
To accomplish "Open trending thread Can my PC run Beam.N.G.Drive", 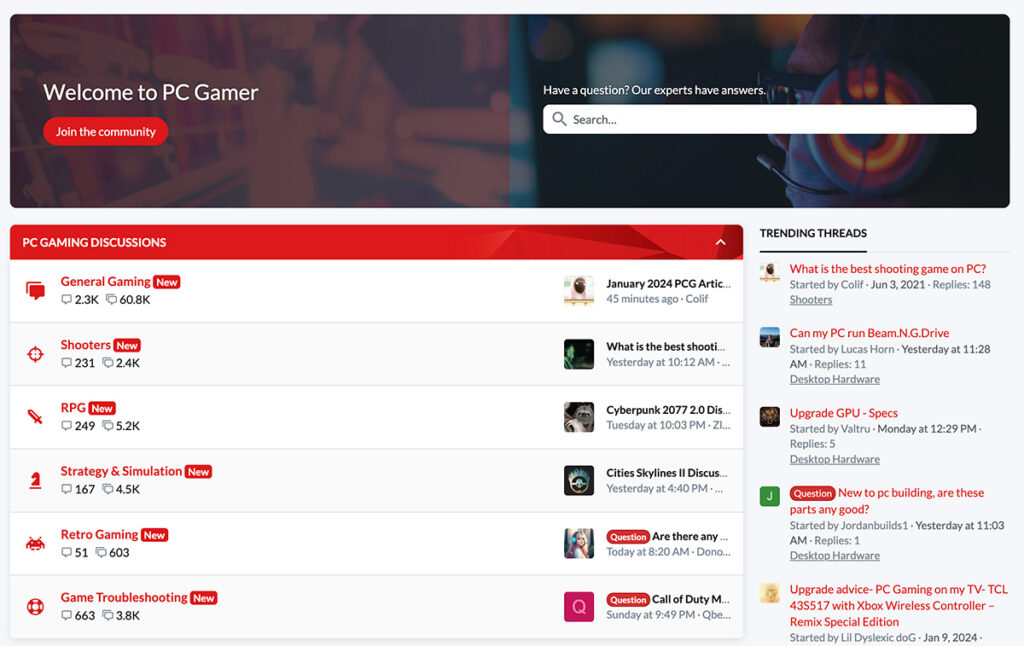I will click(869, 333).
